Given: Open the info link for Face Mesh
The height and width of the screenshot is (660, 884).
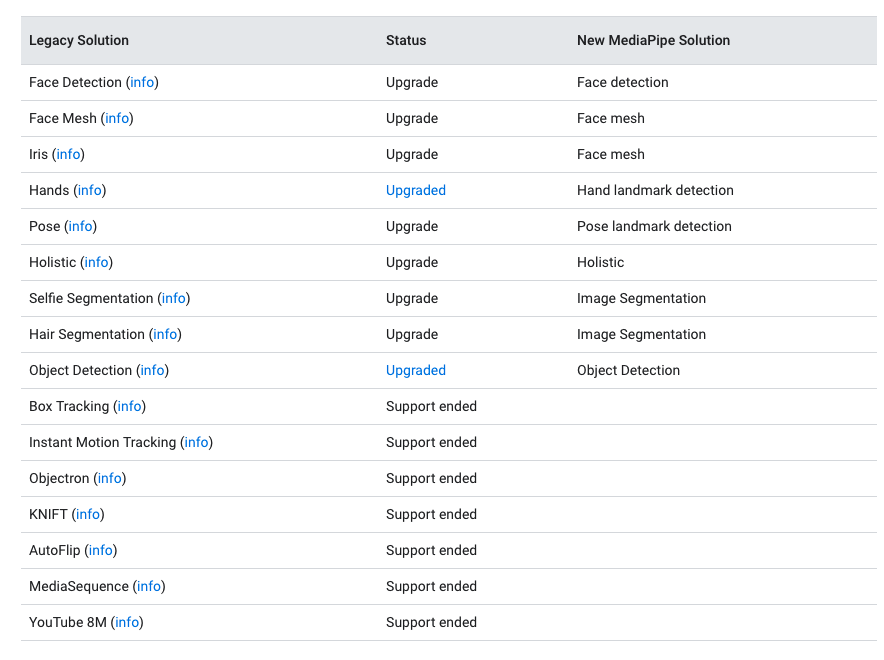Looking at the screenshot, I should [117, 118].
